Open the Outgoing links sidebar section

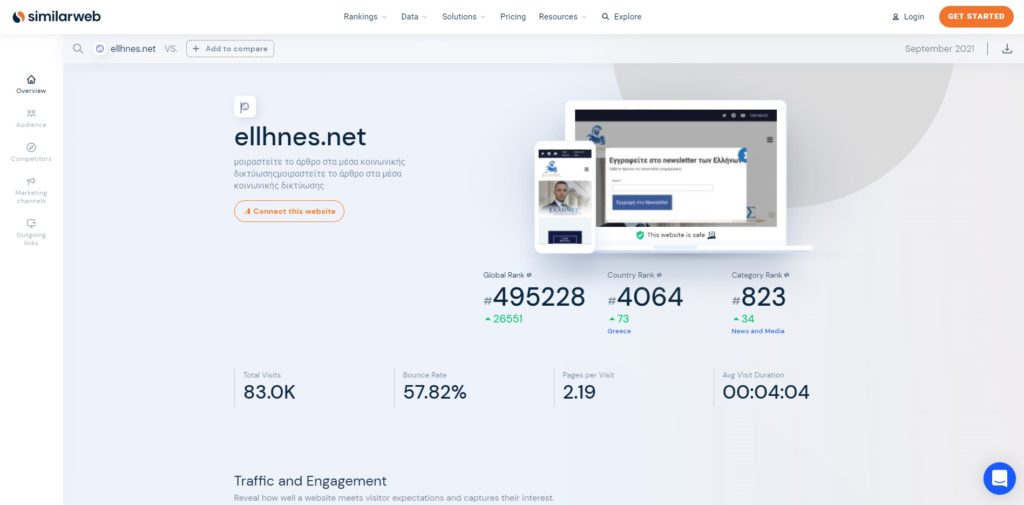click(31, 232)
